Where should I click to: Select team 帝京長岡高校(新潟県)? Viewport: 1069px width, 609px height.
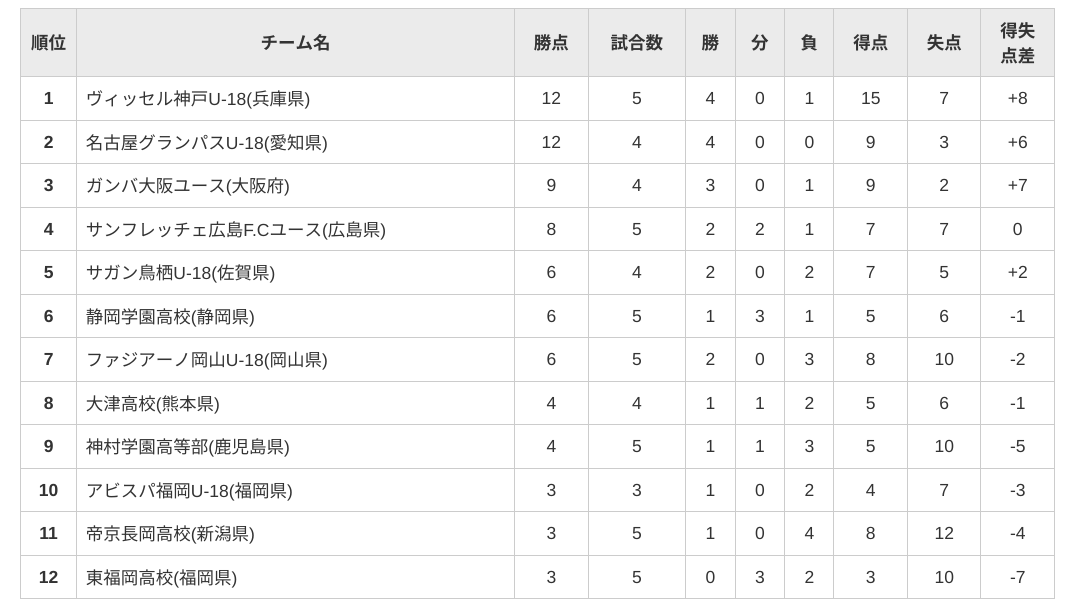pyautogui.click(x=170, y=533)
